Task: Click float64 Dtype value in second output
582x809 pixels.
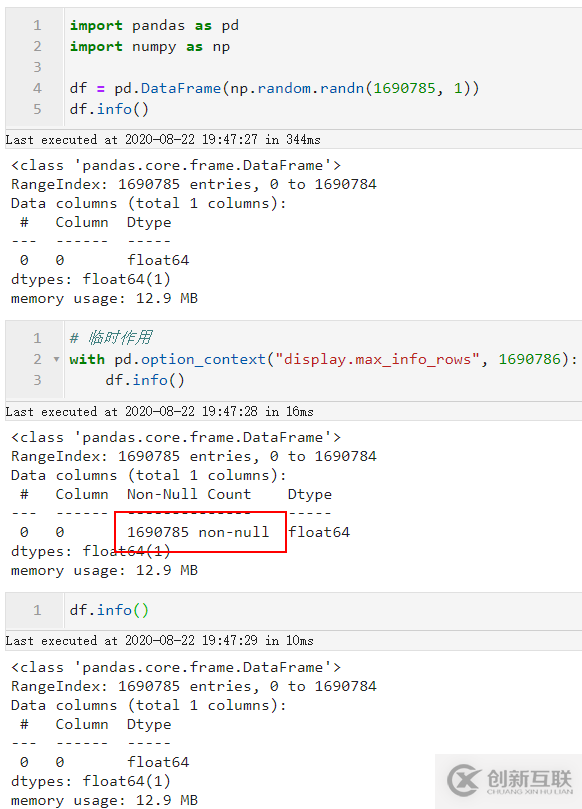Action: pyautogui.click(x=319, y=532)
